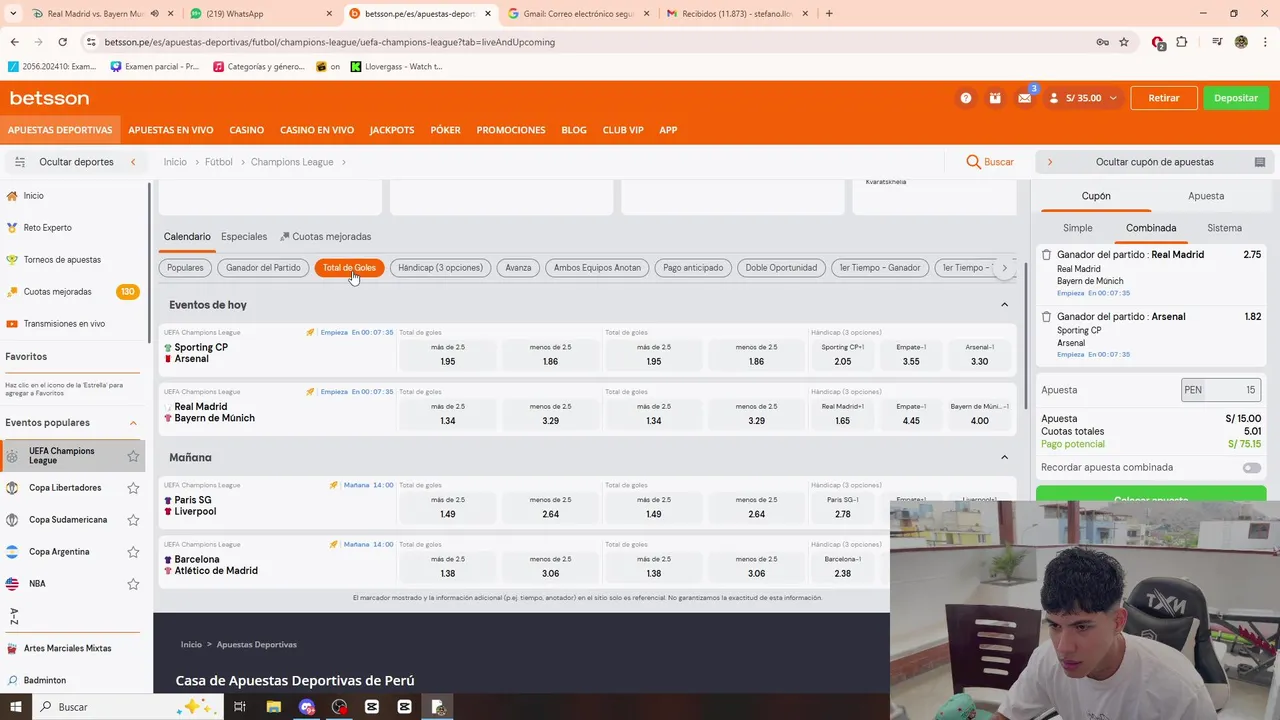1280x720 pixels.
Task: Open the sports filter sliders icon
Action: click(x=19, y=162)
